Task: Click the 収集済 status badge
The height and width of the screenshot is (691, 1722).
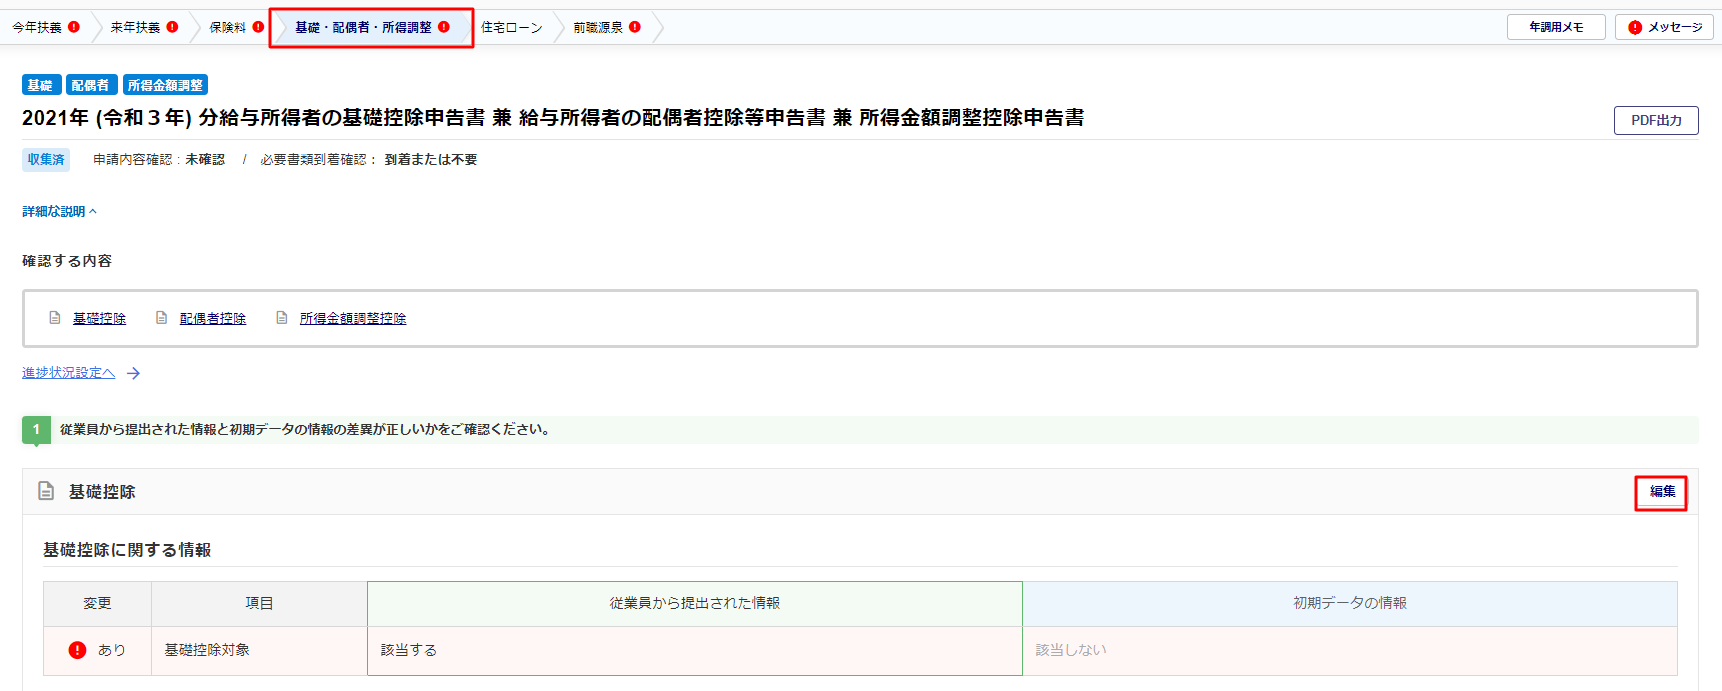Action: click(46, 160)
